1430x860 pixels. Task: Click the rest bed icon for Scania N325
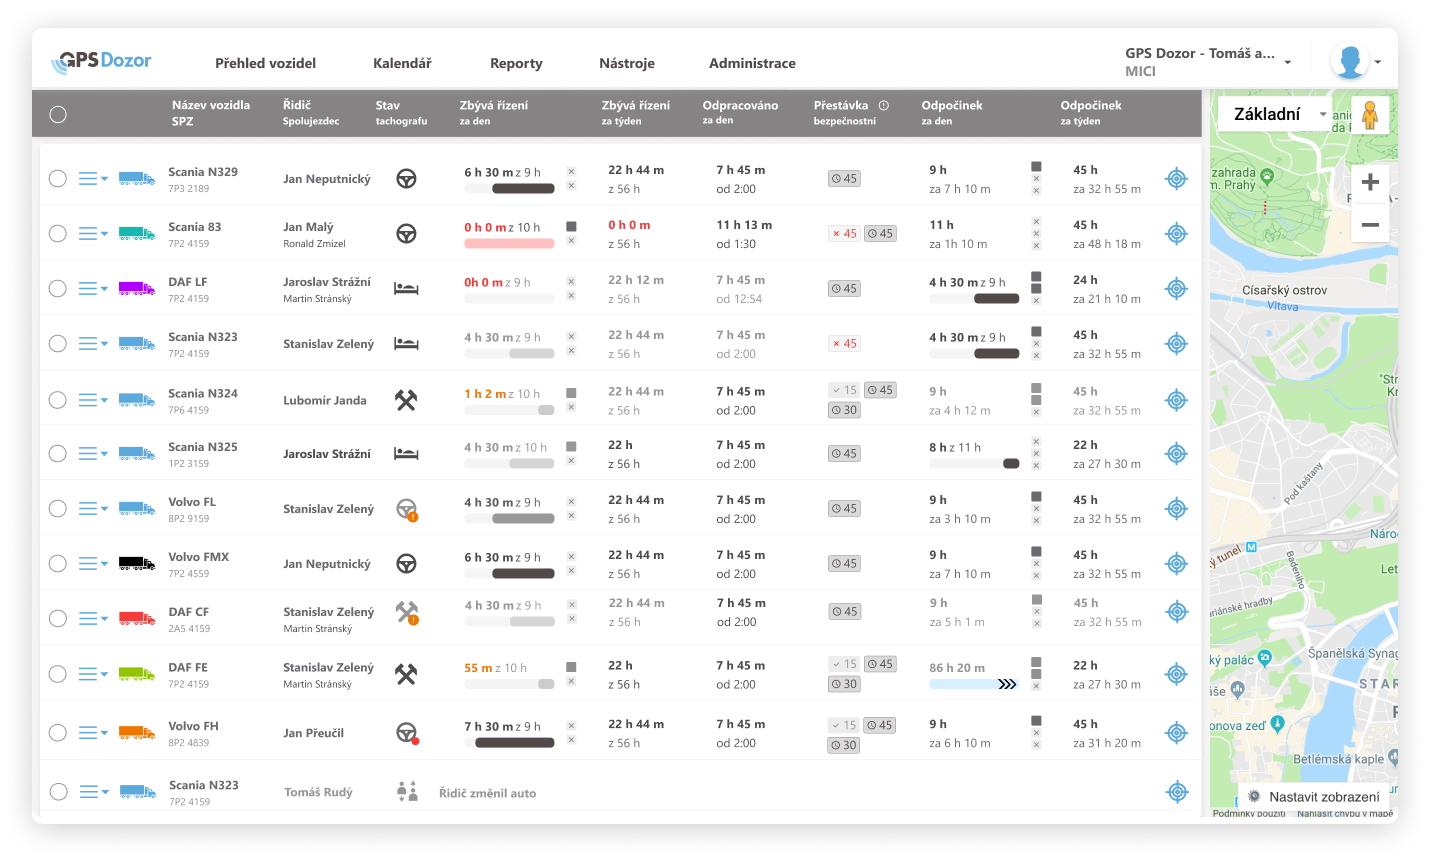point(406,454)
